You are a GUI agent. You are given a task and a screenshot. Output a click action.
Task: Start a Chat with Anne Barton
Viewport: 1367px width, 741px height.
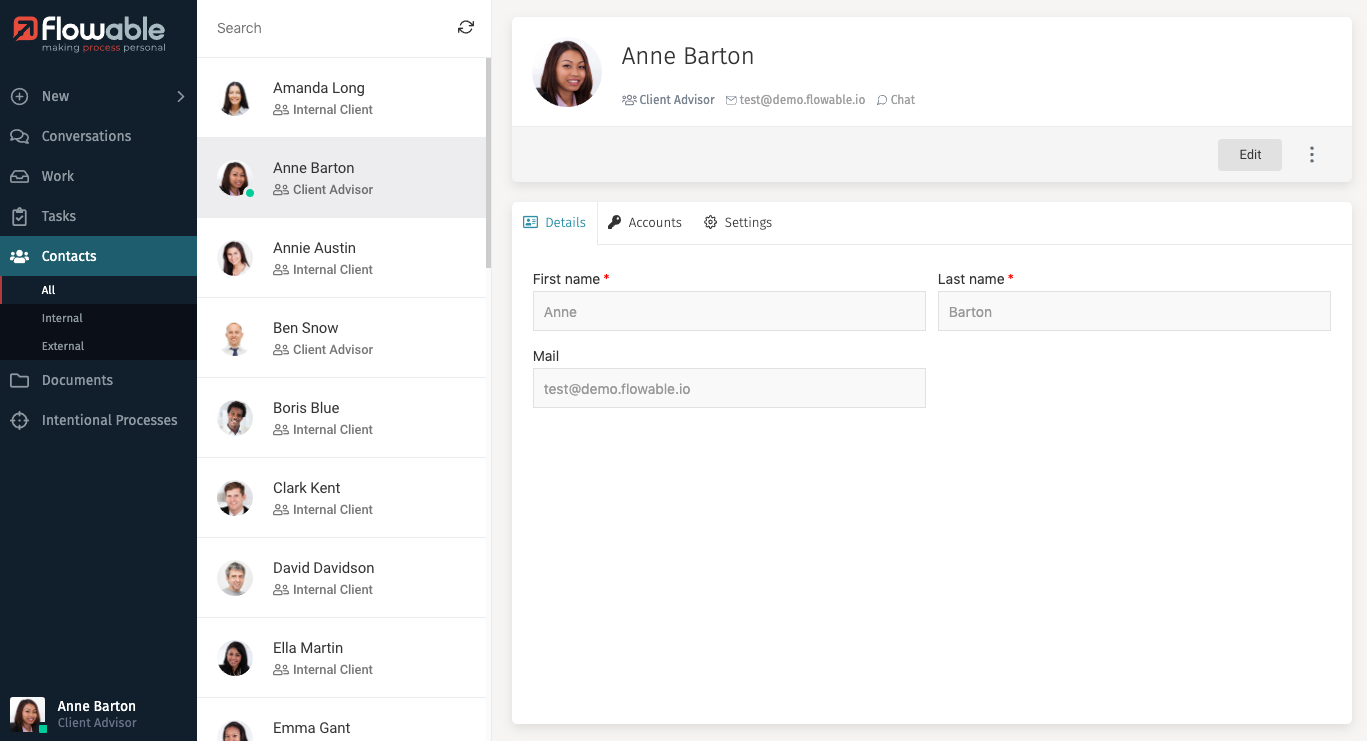pos(896,100)
